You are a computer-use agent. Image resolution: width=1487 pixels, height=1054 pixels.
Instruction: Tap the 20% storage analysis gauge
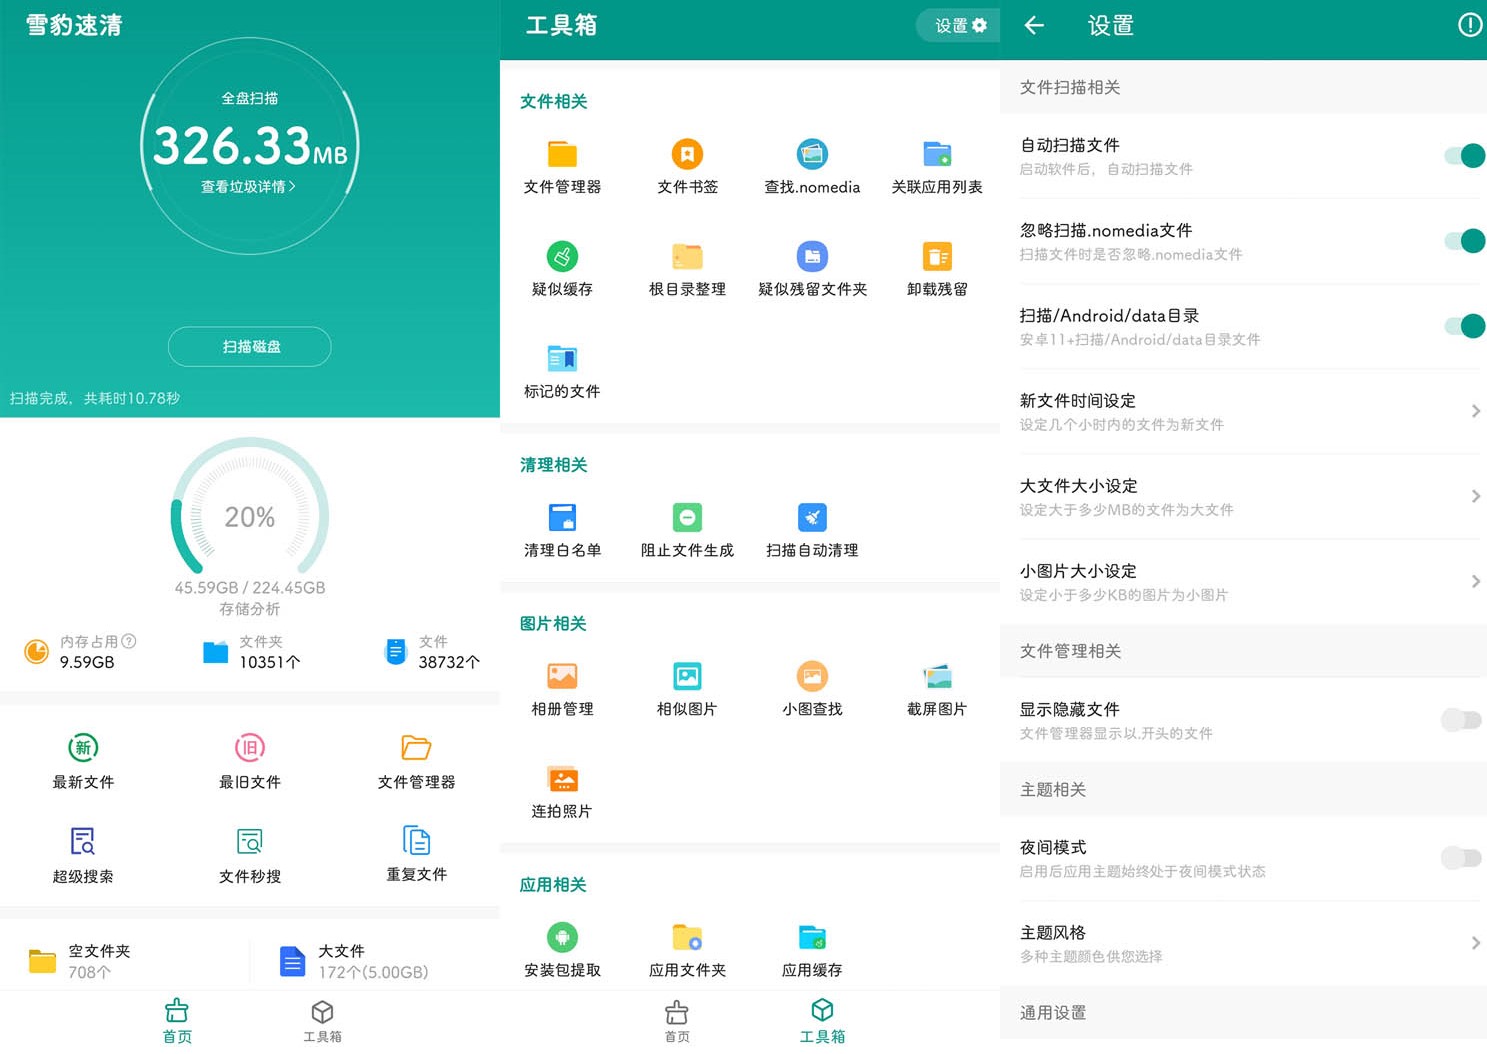(250, 517)
